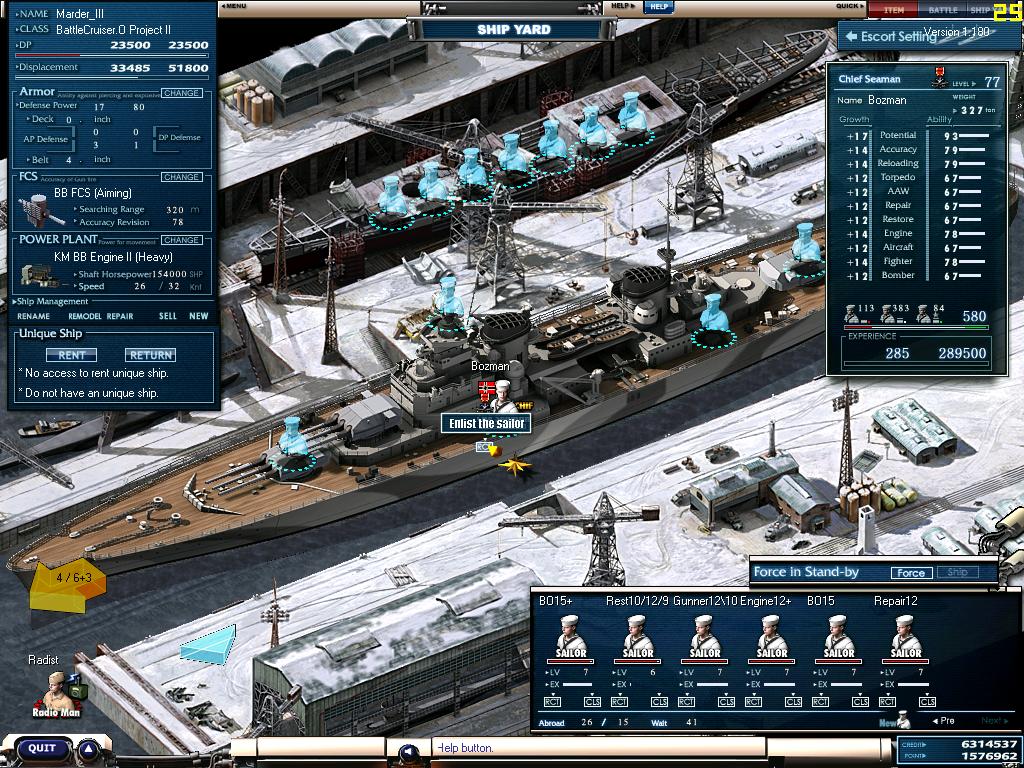This screenshot has height=768, width=1024.
Task: Open the MENU flyout at the top bar
Action: click(x=233, y=6)
